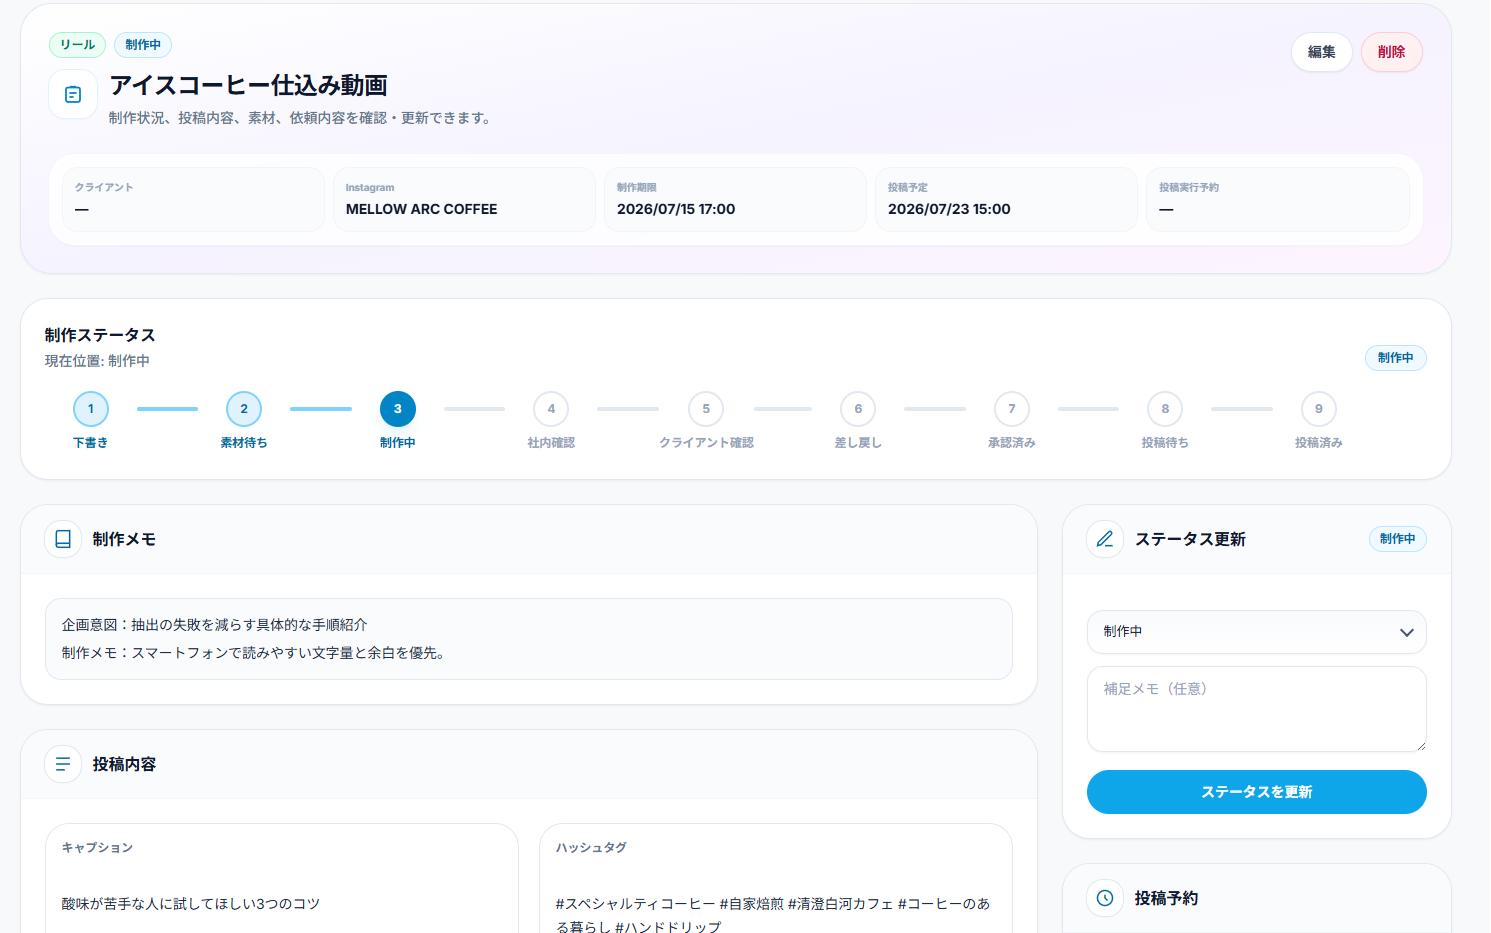Image resolution: width=1491 pixels, height=933 pixels.
Task: Click the ハッシュタグ label
Action: point(591,848)
